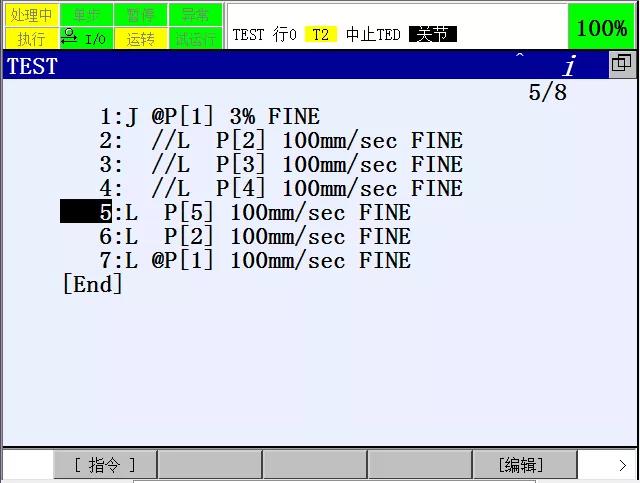
Task: Click FINE termination on line 5
Action: (x=384, y=212)
